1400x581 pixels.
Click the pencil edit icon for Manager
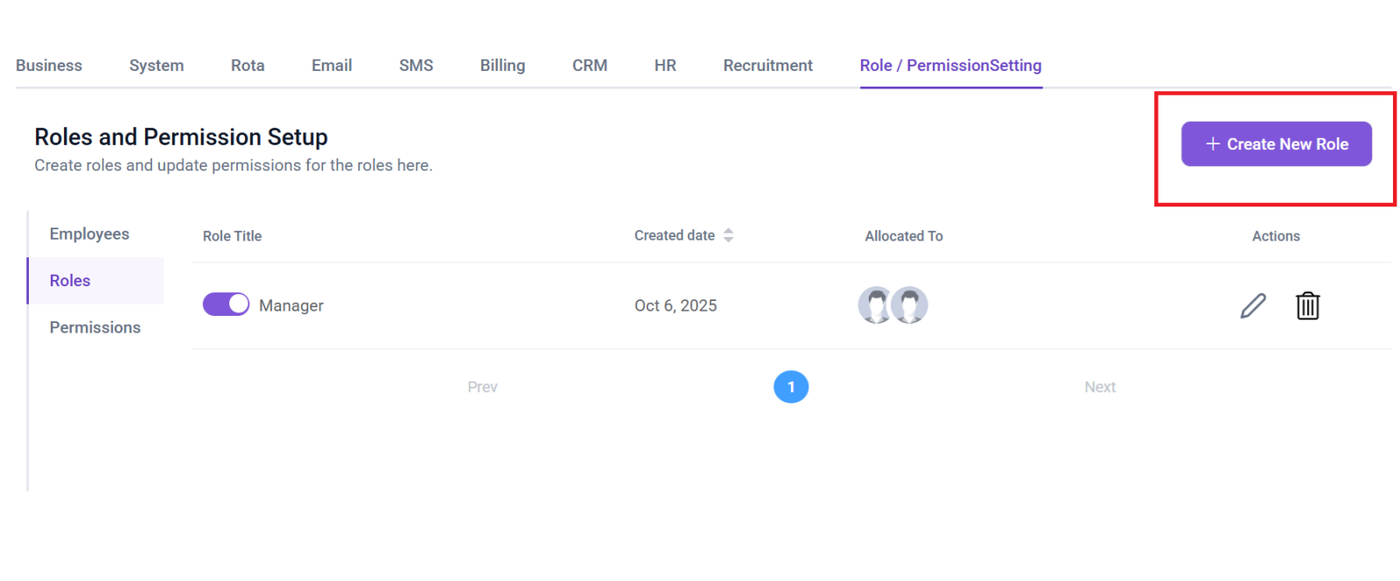pyautogui.click(x=1253, y=306)
